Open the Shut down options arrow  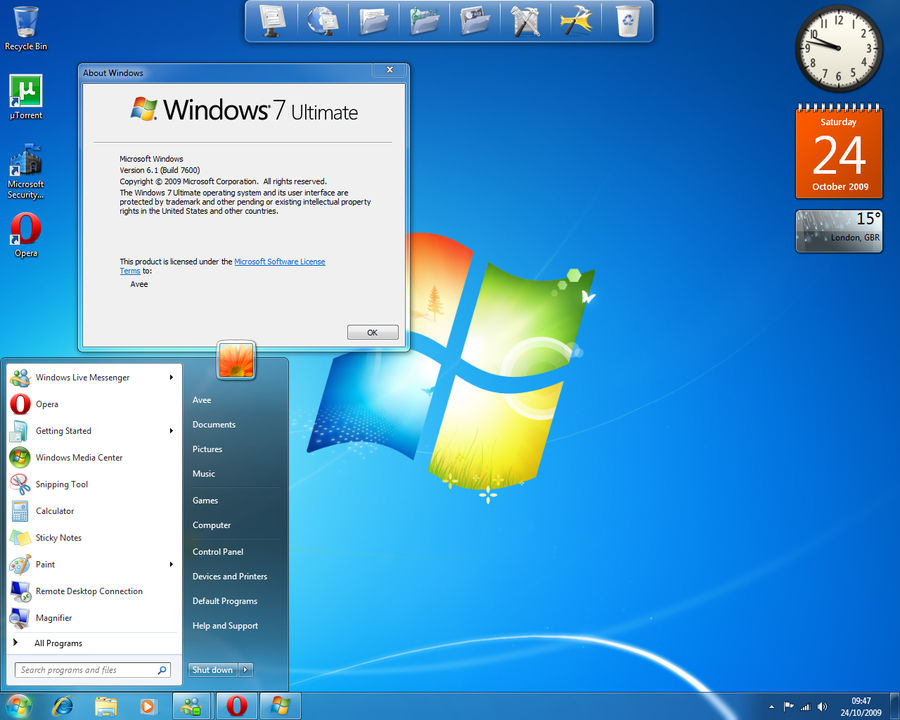click(x=246, y=669)
